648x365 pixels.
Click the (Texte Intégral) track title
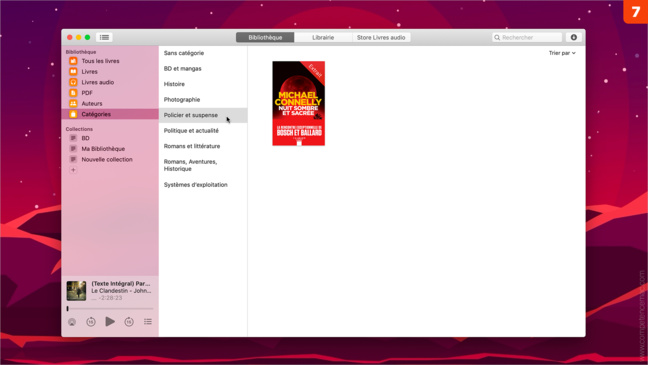pos(121,284)
